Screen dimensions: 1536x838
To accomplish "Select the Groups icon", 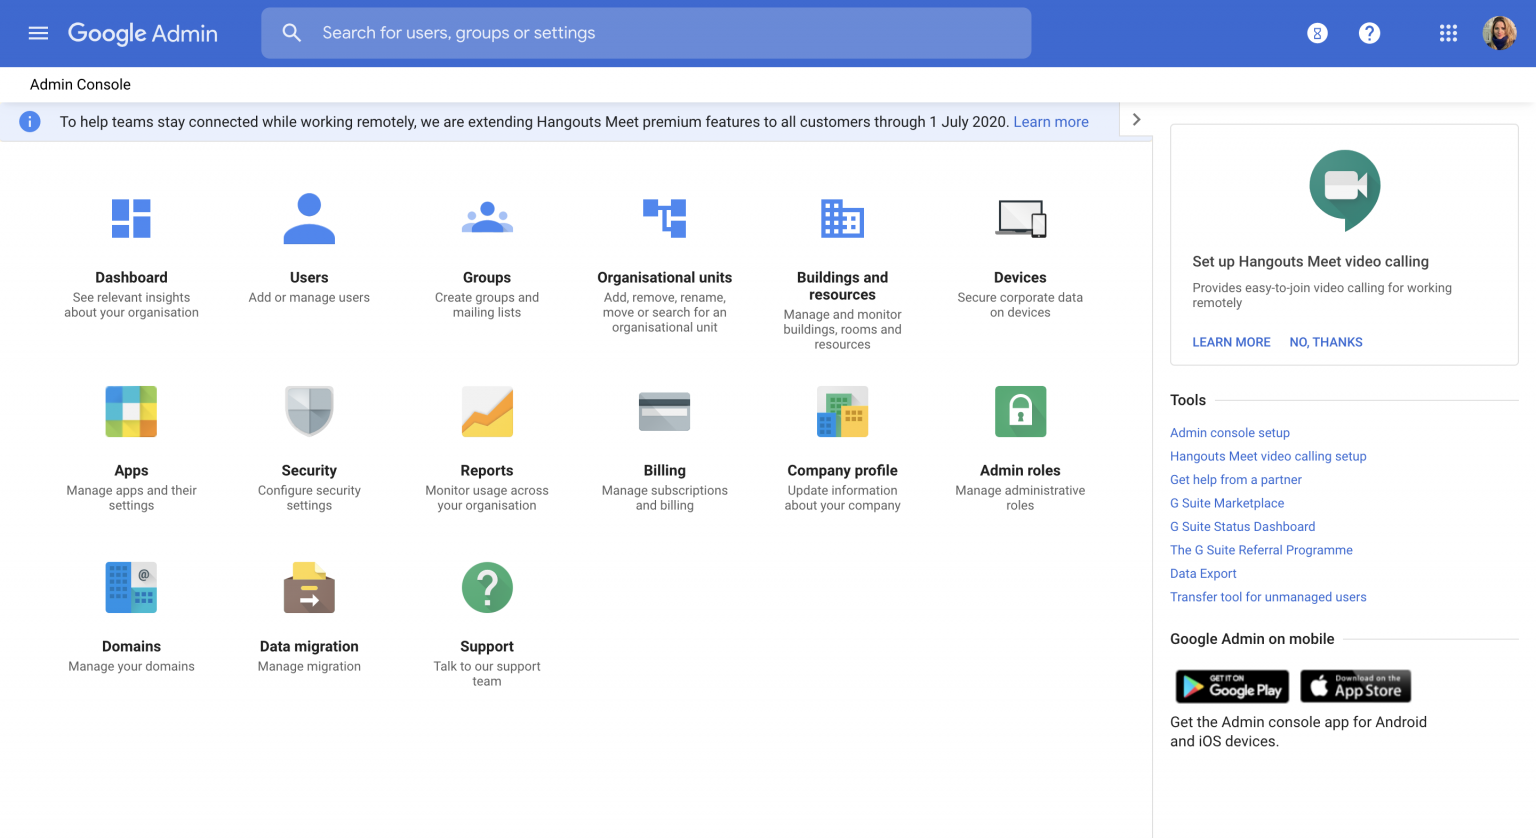I will (487, 218).
